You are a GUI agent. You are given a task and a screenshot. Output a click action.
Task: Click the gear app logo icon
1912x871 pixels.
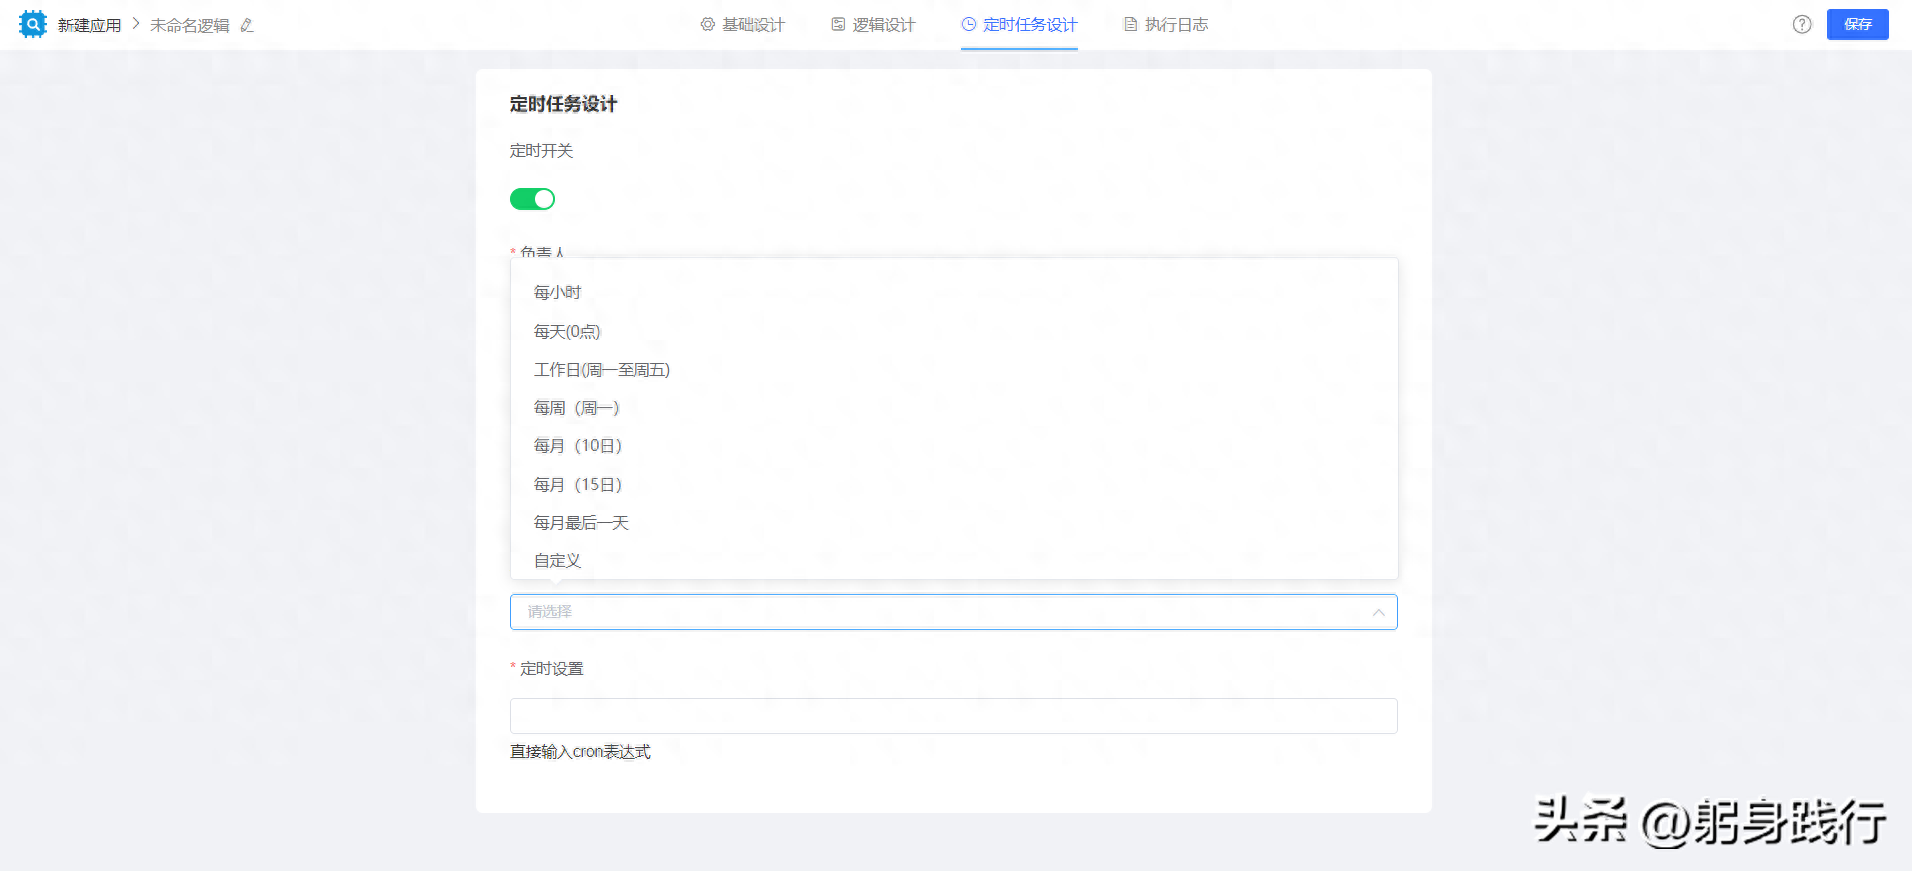click(x=33, y=24)
